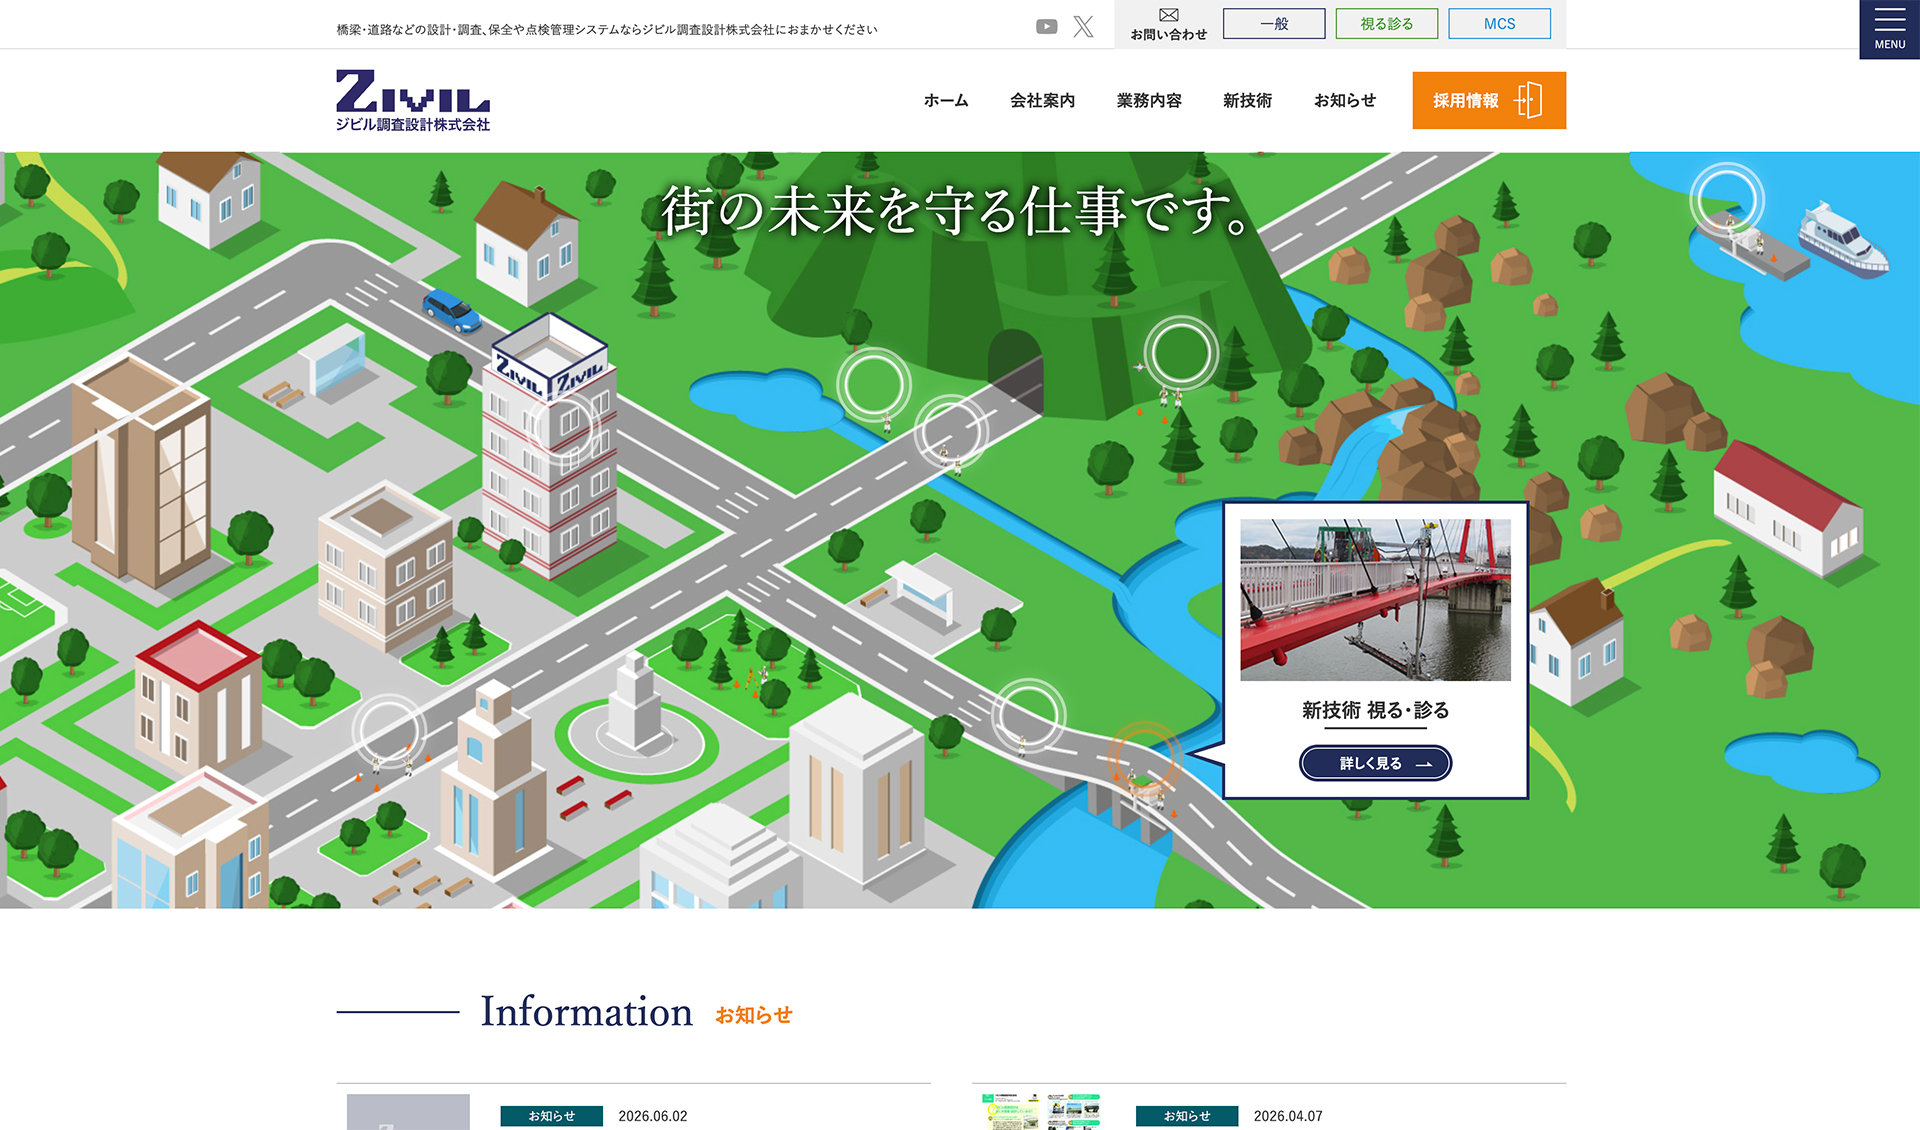Click the red bridge photo thumbnail
Image resolution: width=1920 pixels, height=1130 pixels.
1375,600
